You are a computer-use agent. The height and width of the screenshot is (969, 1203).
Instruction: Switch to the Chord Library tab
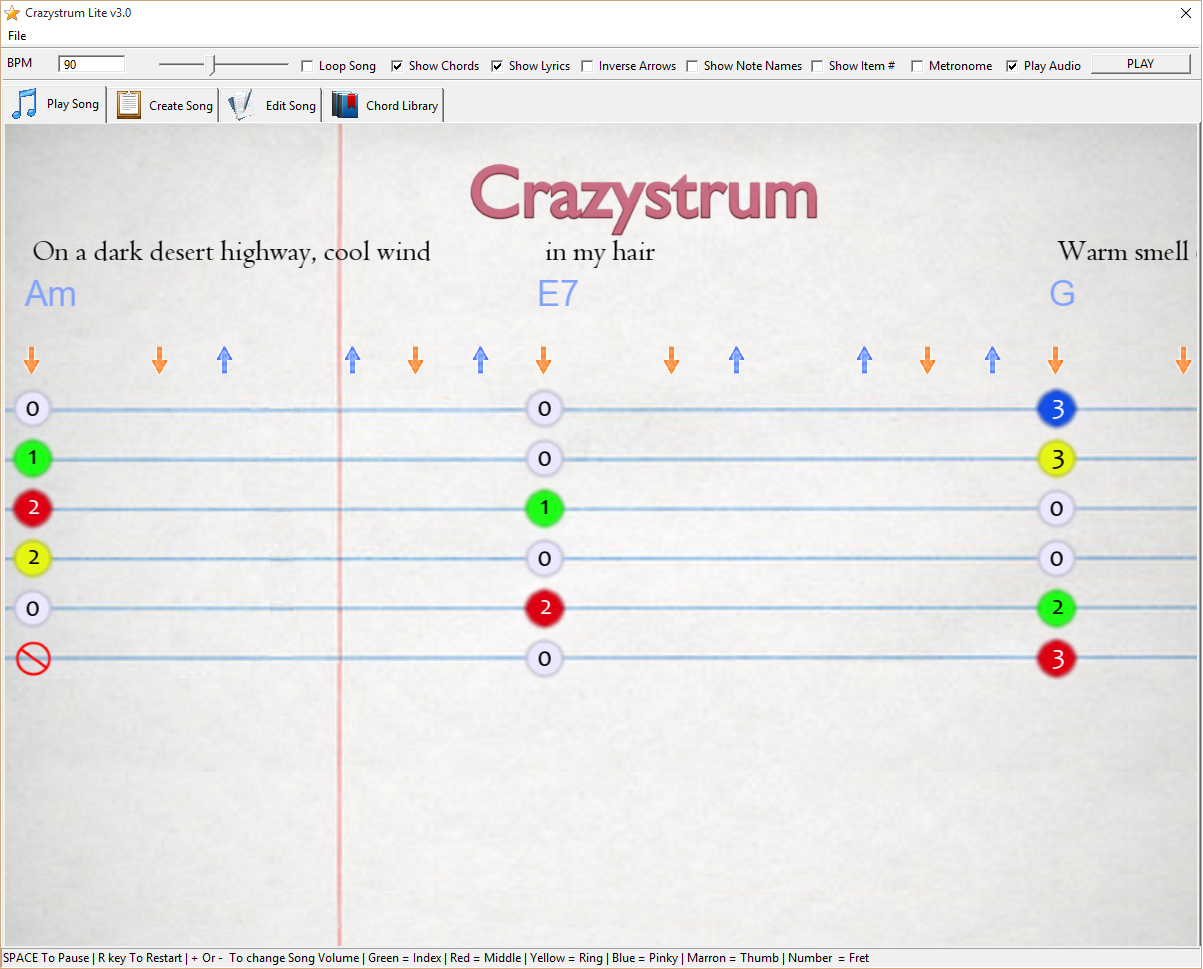click(385, 105)
